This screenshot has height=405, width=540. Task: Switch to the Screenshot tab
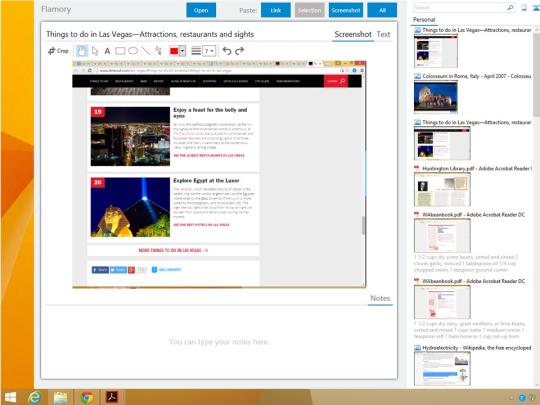pyautogui.click(x=353, y=34)
